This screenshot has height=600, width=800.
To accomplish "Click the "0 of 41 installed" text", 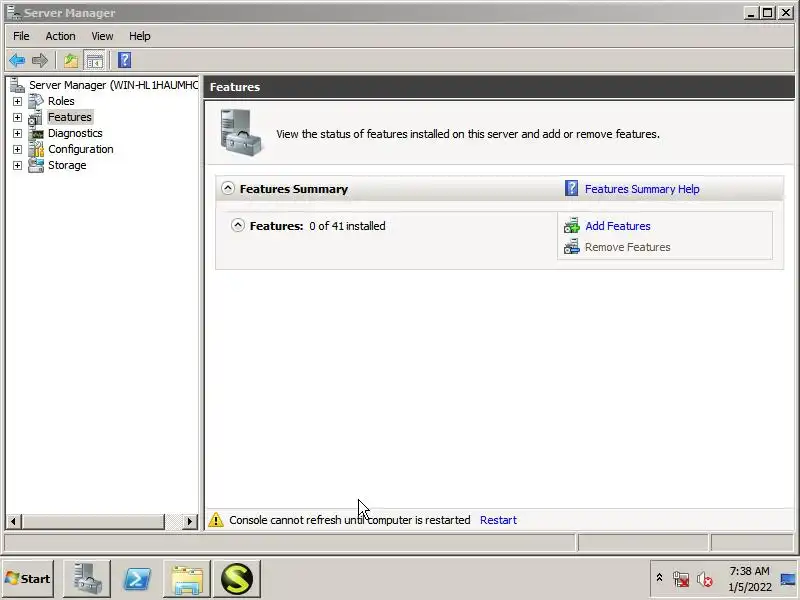I will (x=347, y=226).
